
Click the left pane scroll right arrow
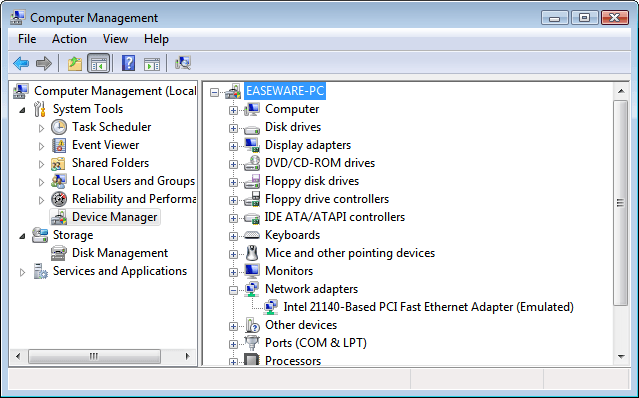[x=187, y=356]
